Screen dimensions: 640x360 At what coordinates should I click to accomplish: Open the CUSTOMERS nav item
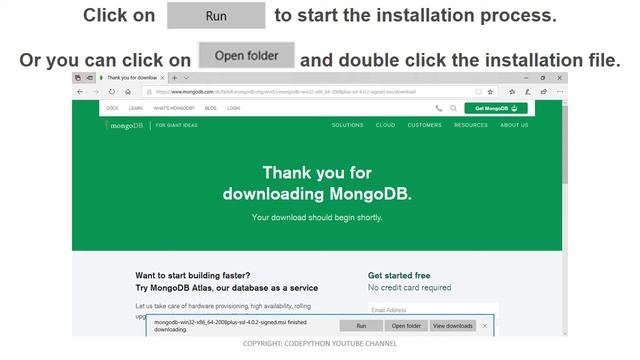coord(424,125)
